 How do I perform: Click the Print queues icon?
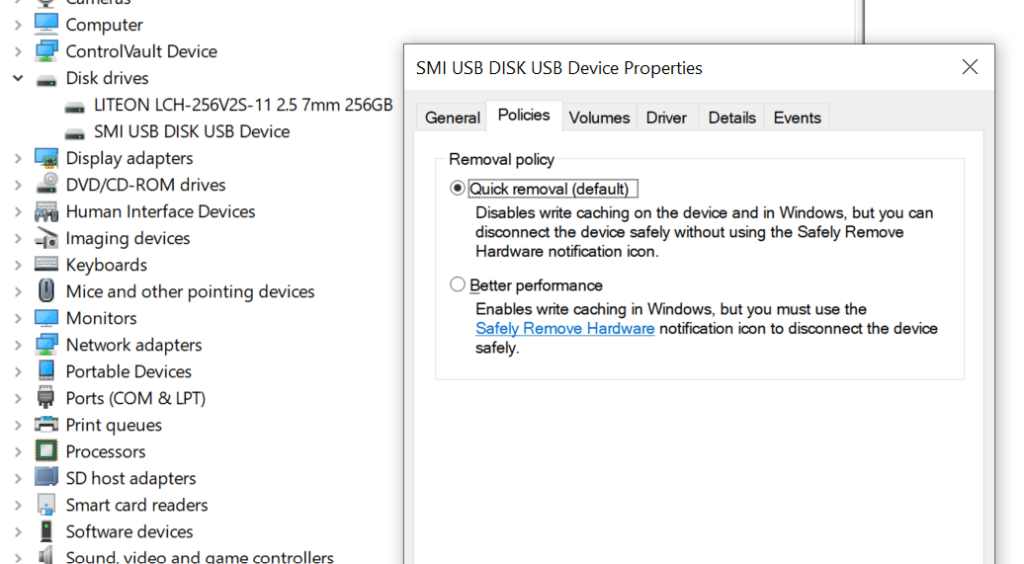tap(46, 424)
